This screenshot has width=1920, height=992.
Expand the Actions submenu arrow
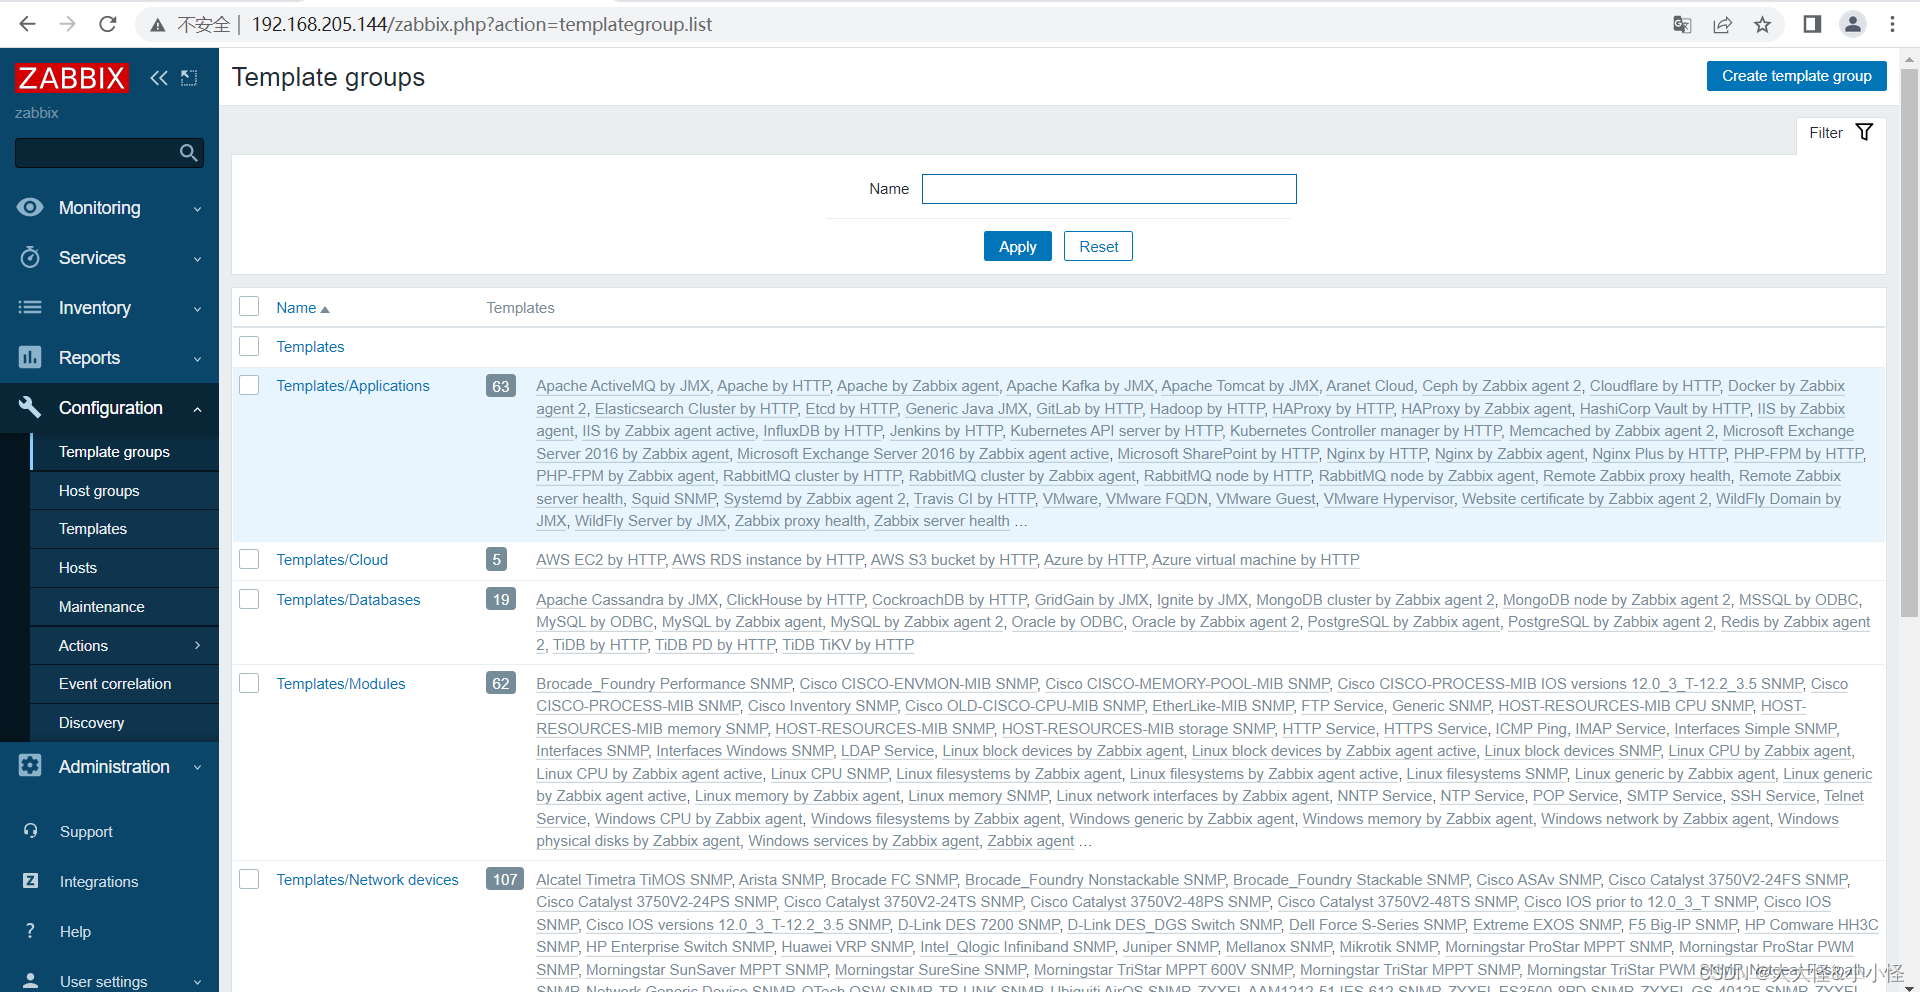[x=197, y=645]
